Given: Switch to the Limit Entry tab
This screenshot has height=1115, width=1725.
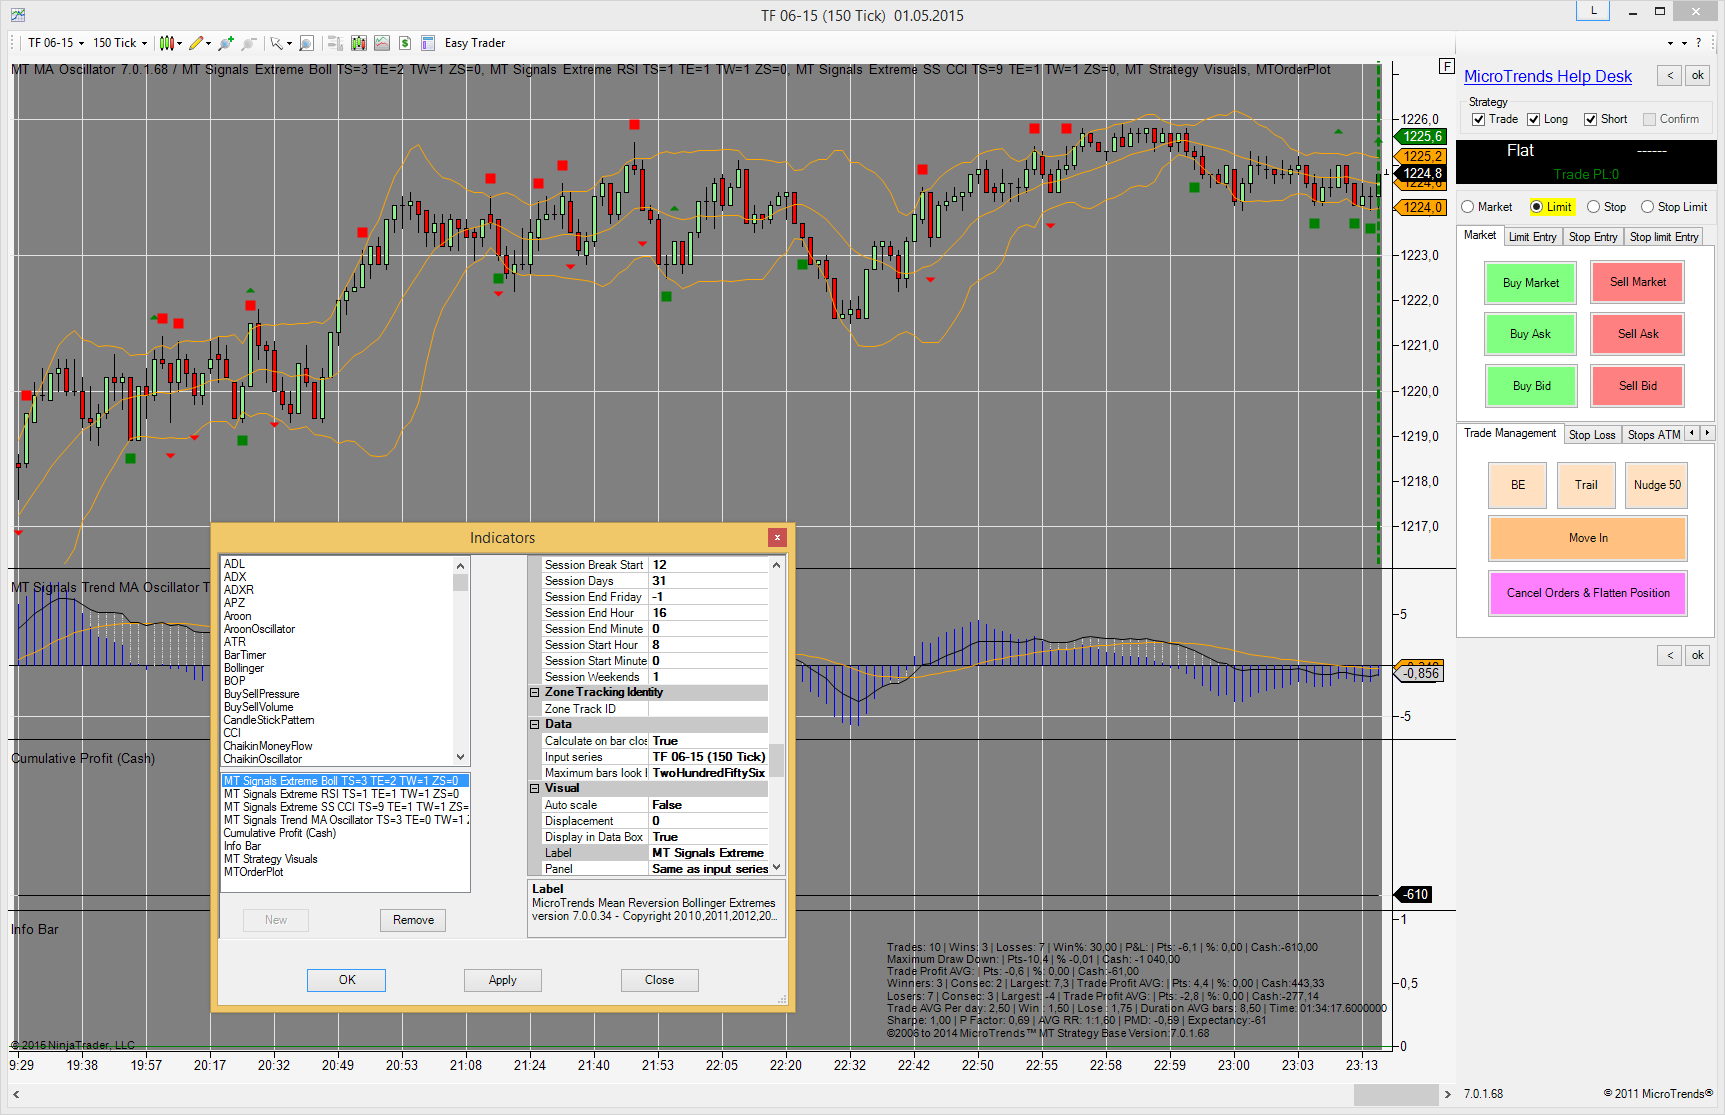Looking at the screenshot, I should 1531,237.
